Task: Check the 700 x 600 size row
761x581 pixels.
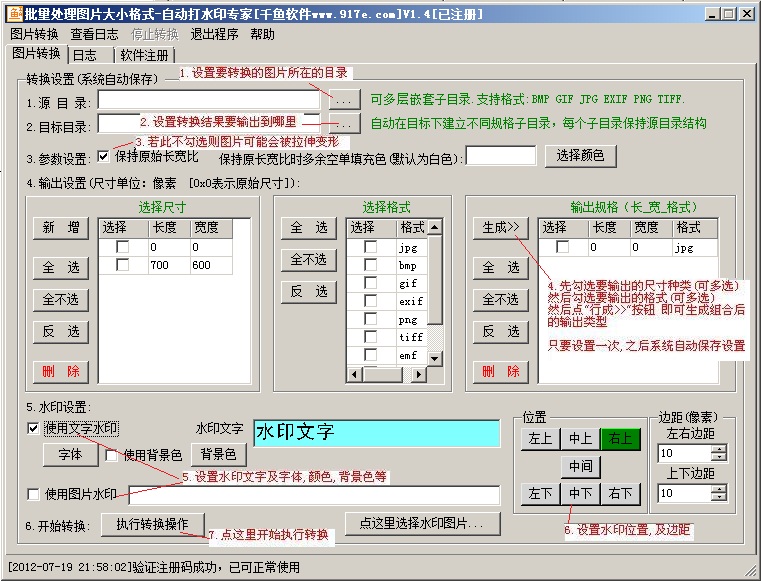Action: [x=122, y=265]
